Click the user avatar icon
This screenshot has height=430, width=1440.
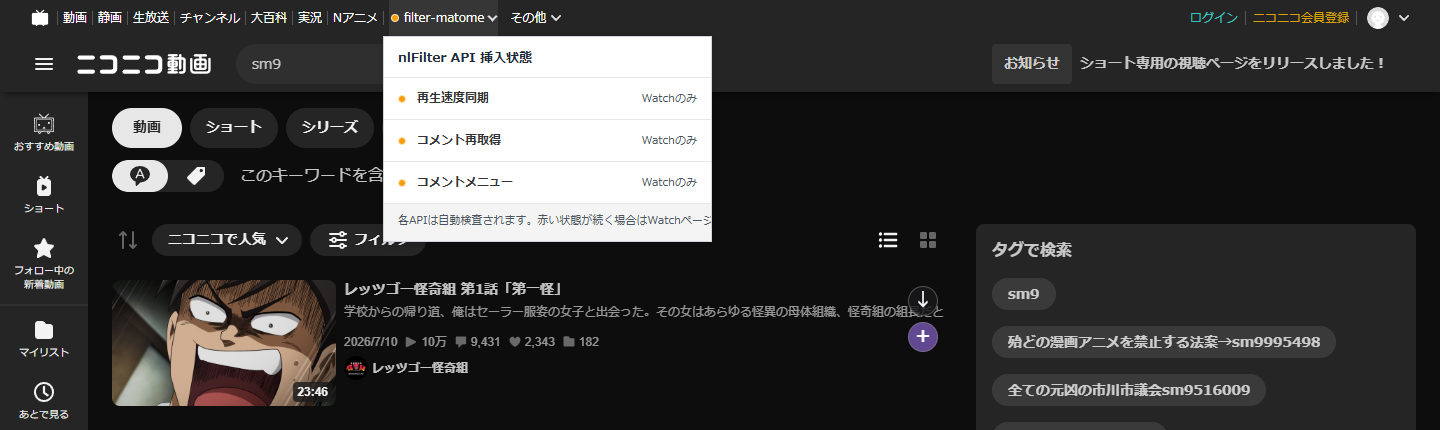[1378, 18]
